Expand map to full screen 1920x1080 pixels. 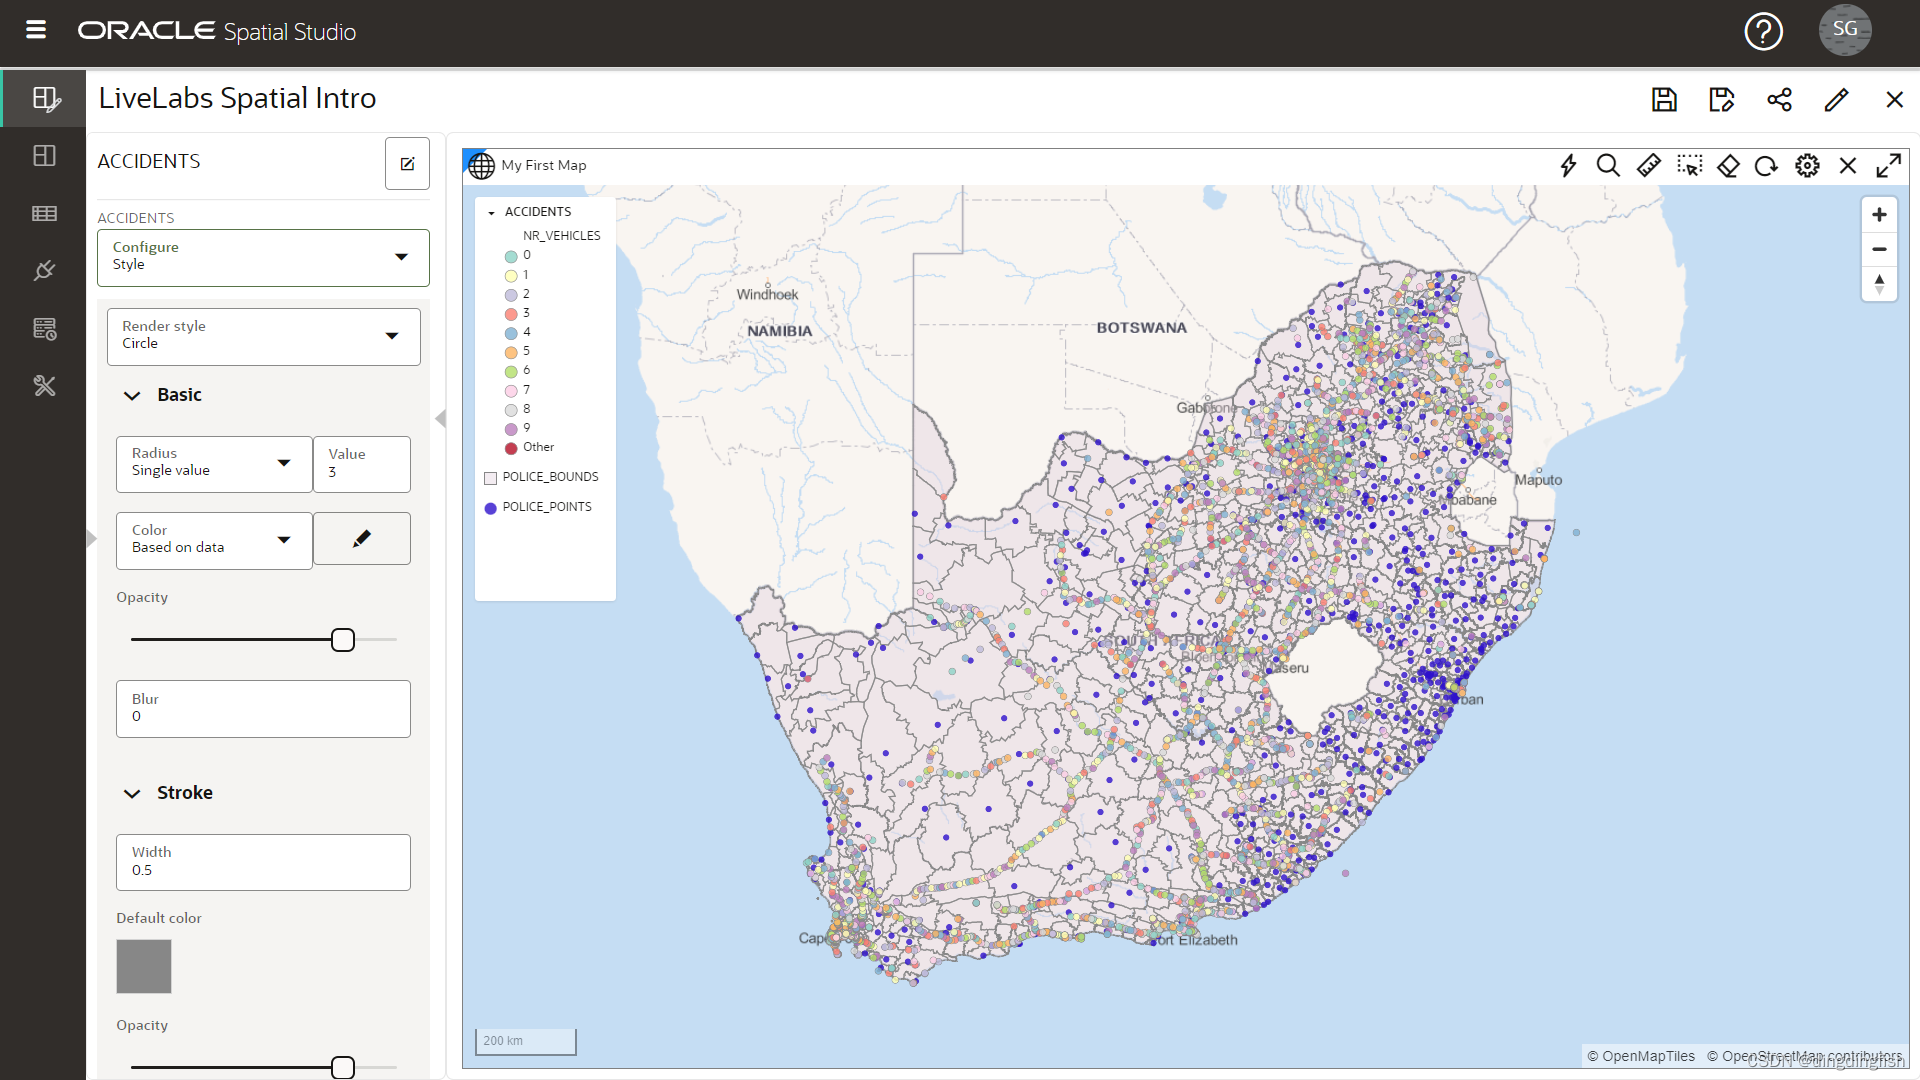tap(1888, 166)
